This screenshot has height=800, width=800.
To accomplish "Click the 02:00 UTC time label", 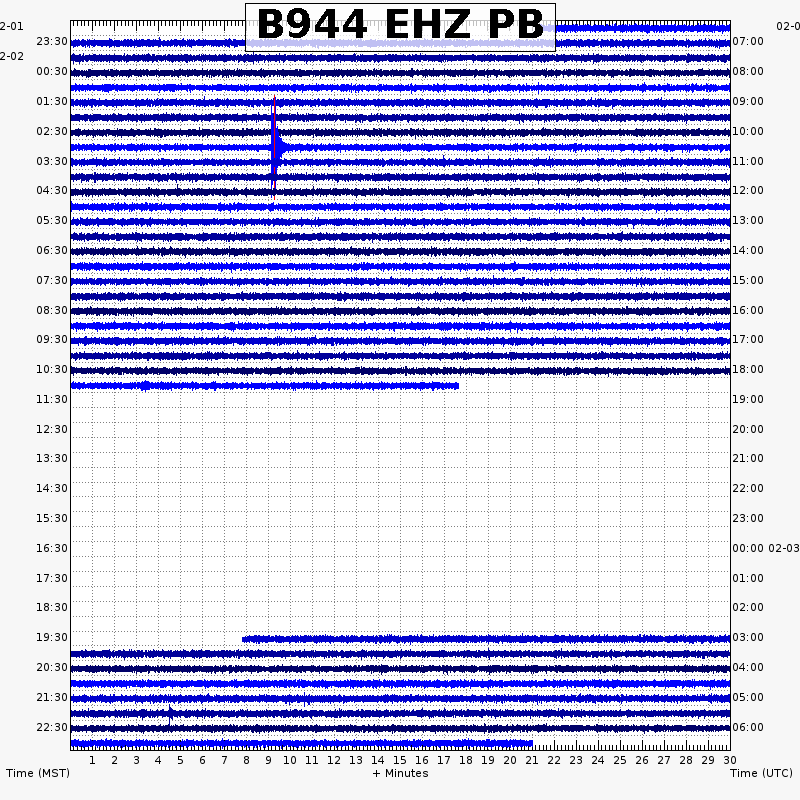I will [x=748, y=607].
